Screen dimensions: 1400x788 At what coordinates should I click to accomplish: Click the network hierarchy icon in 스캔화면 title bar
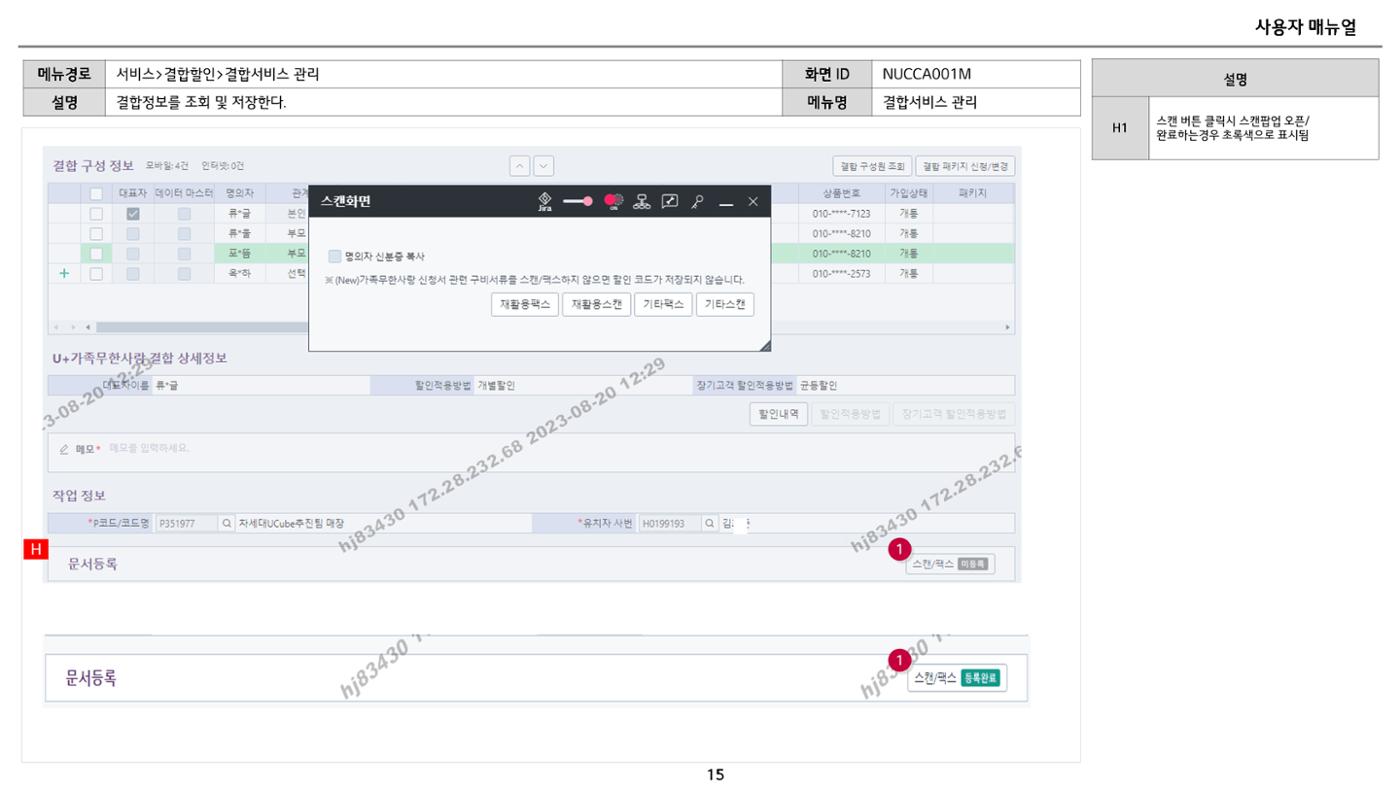[x=644, y=201]
